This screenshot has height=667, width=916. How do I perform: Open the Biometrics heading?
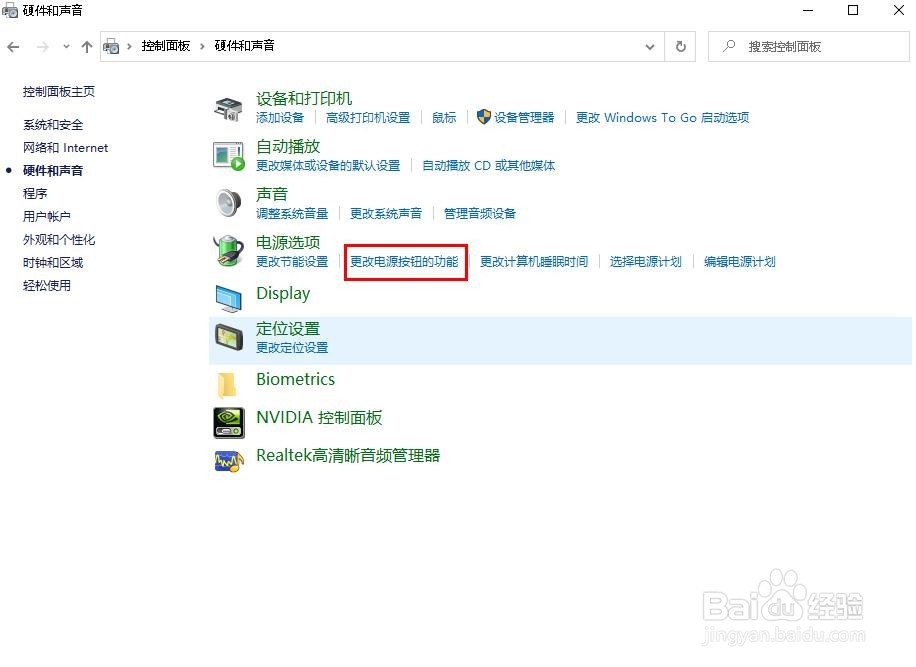(296, 379)
